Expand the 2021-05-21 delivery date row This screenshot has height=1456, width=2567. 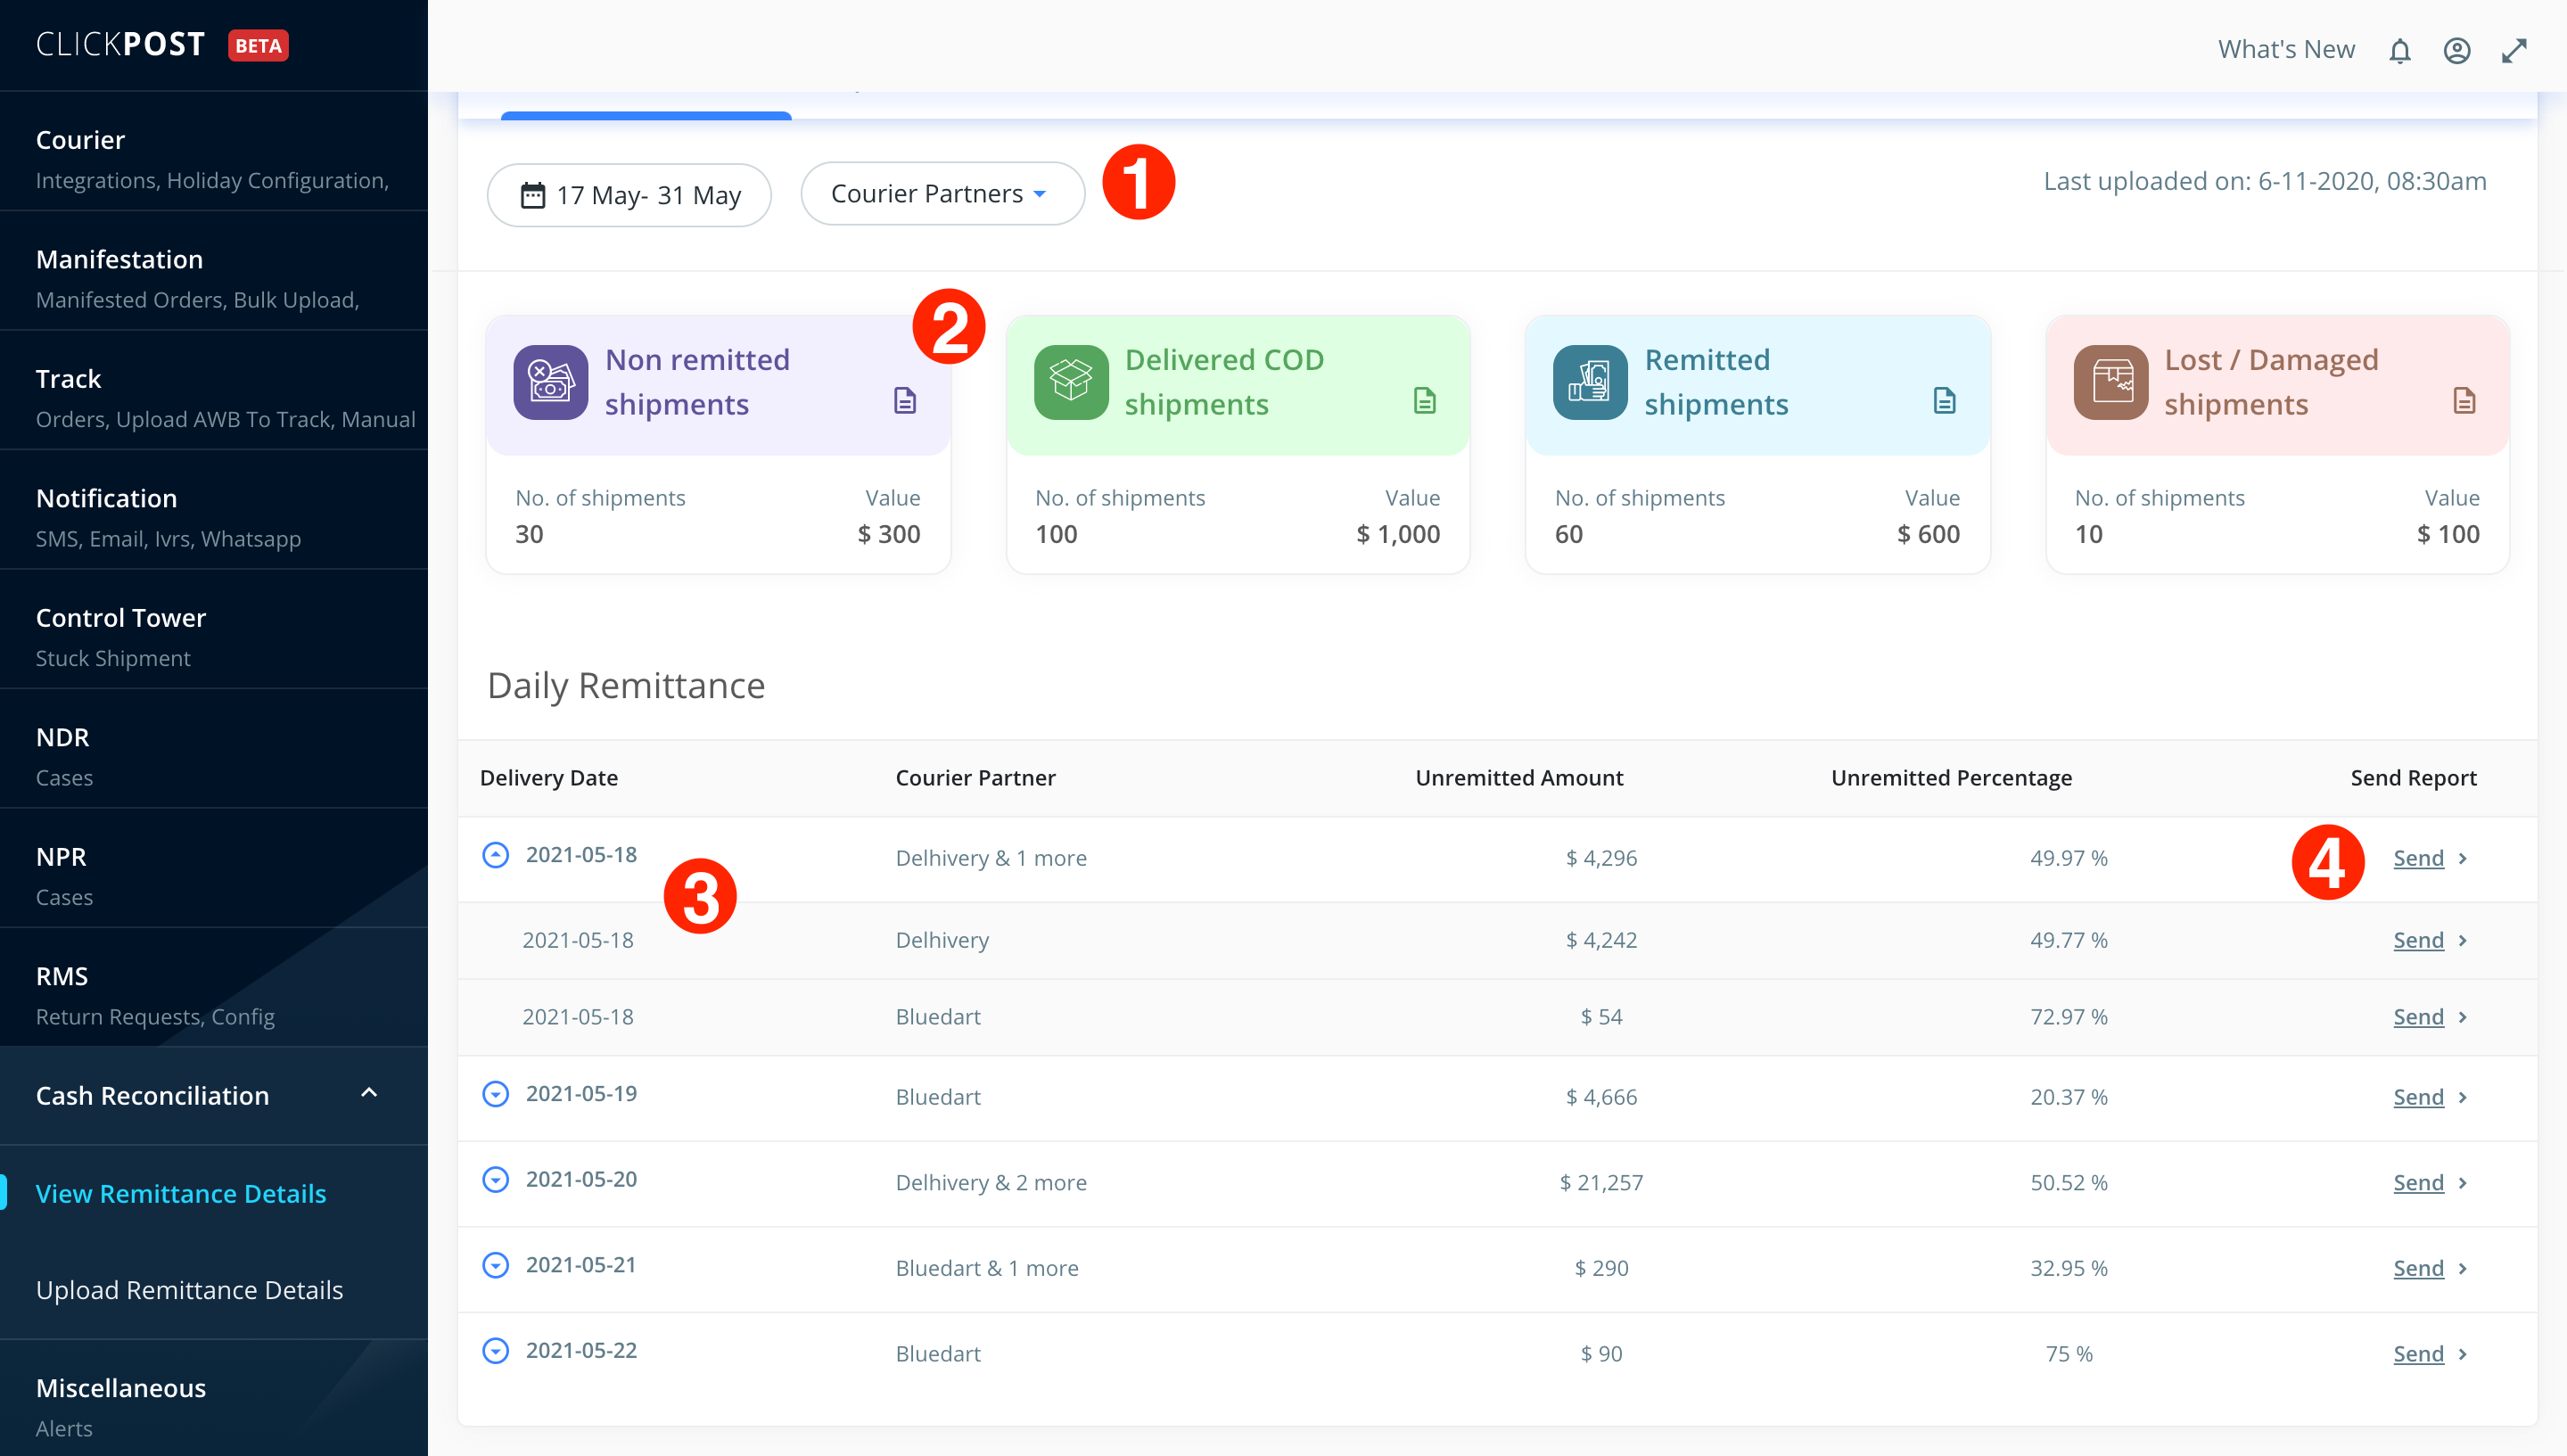pyautogui.click(x=495, y=1265)
